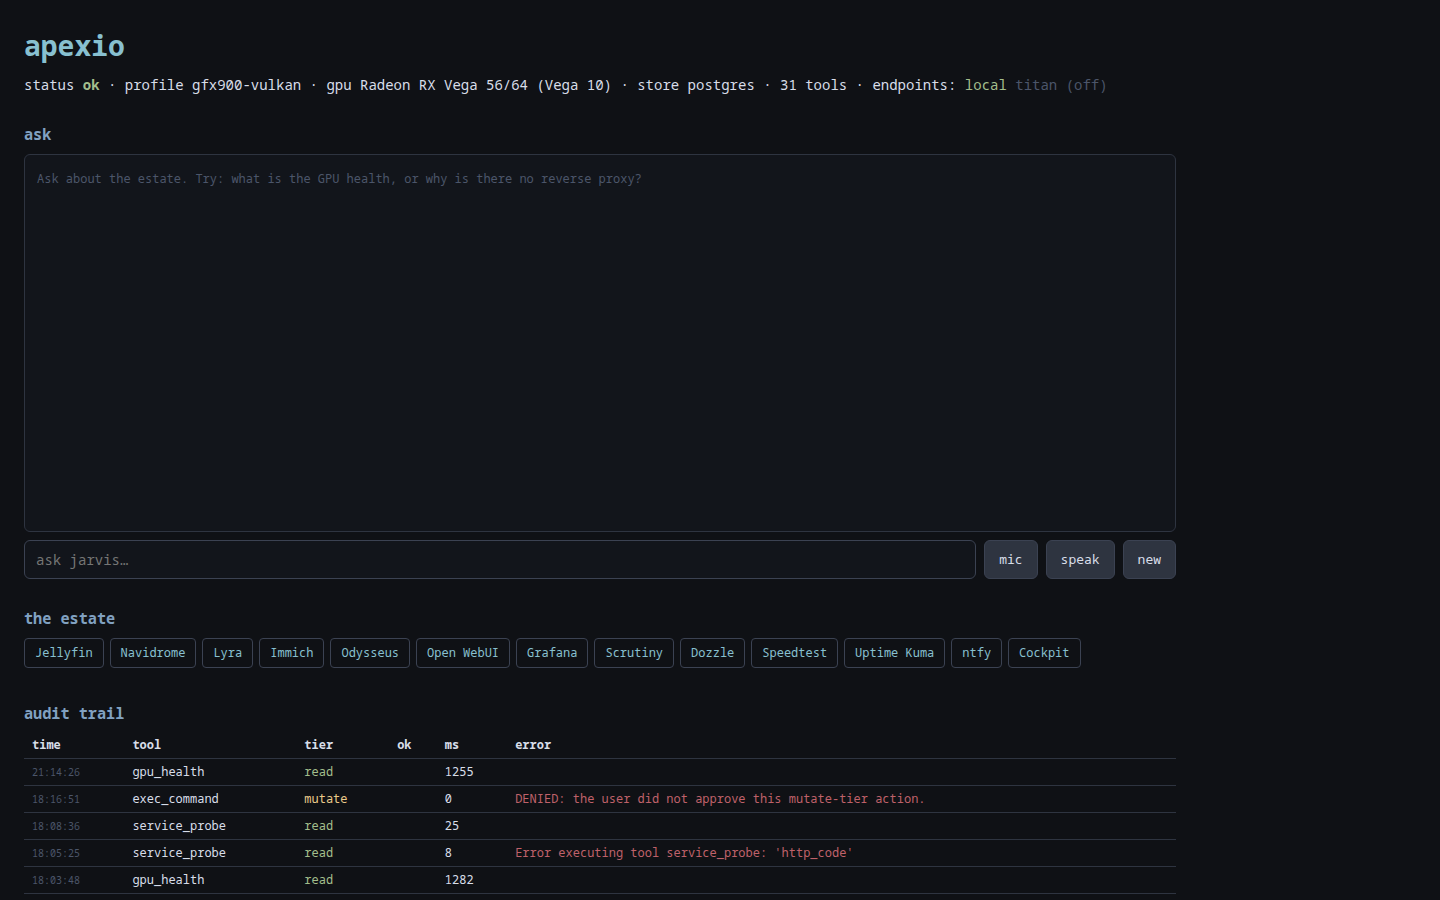Open the Scrutiny service link
Viewport: 1440px width, 900px height.
click(x=634, y=653)
